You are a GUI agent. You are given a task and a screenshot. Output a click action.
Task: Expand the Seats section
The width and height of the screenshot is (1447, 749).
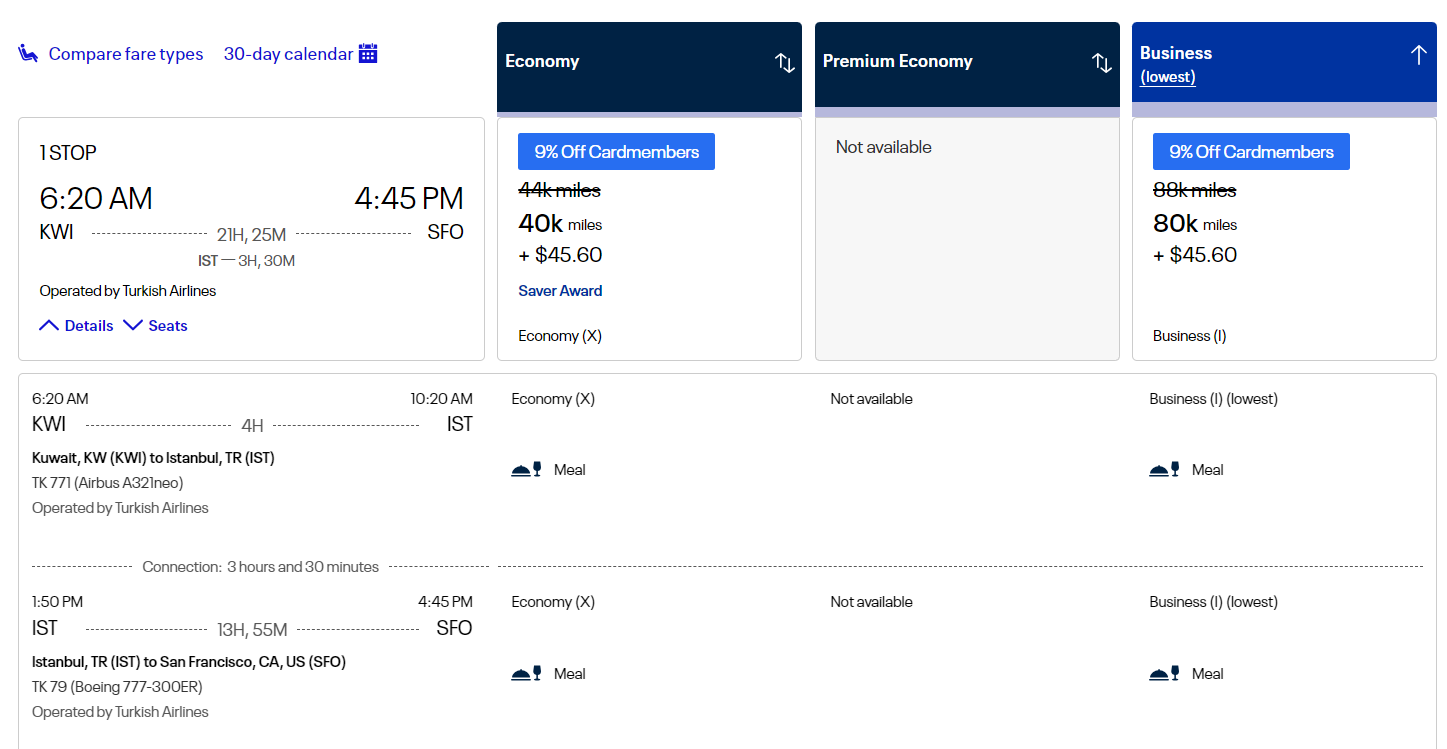(x=155, y=325)
